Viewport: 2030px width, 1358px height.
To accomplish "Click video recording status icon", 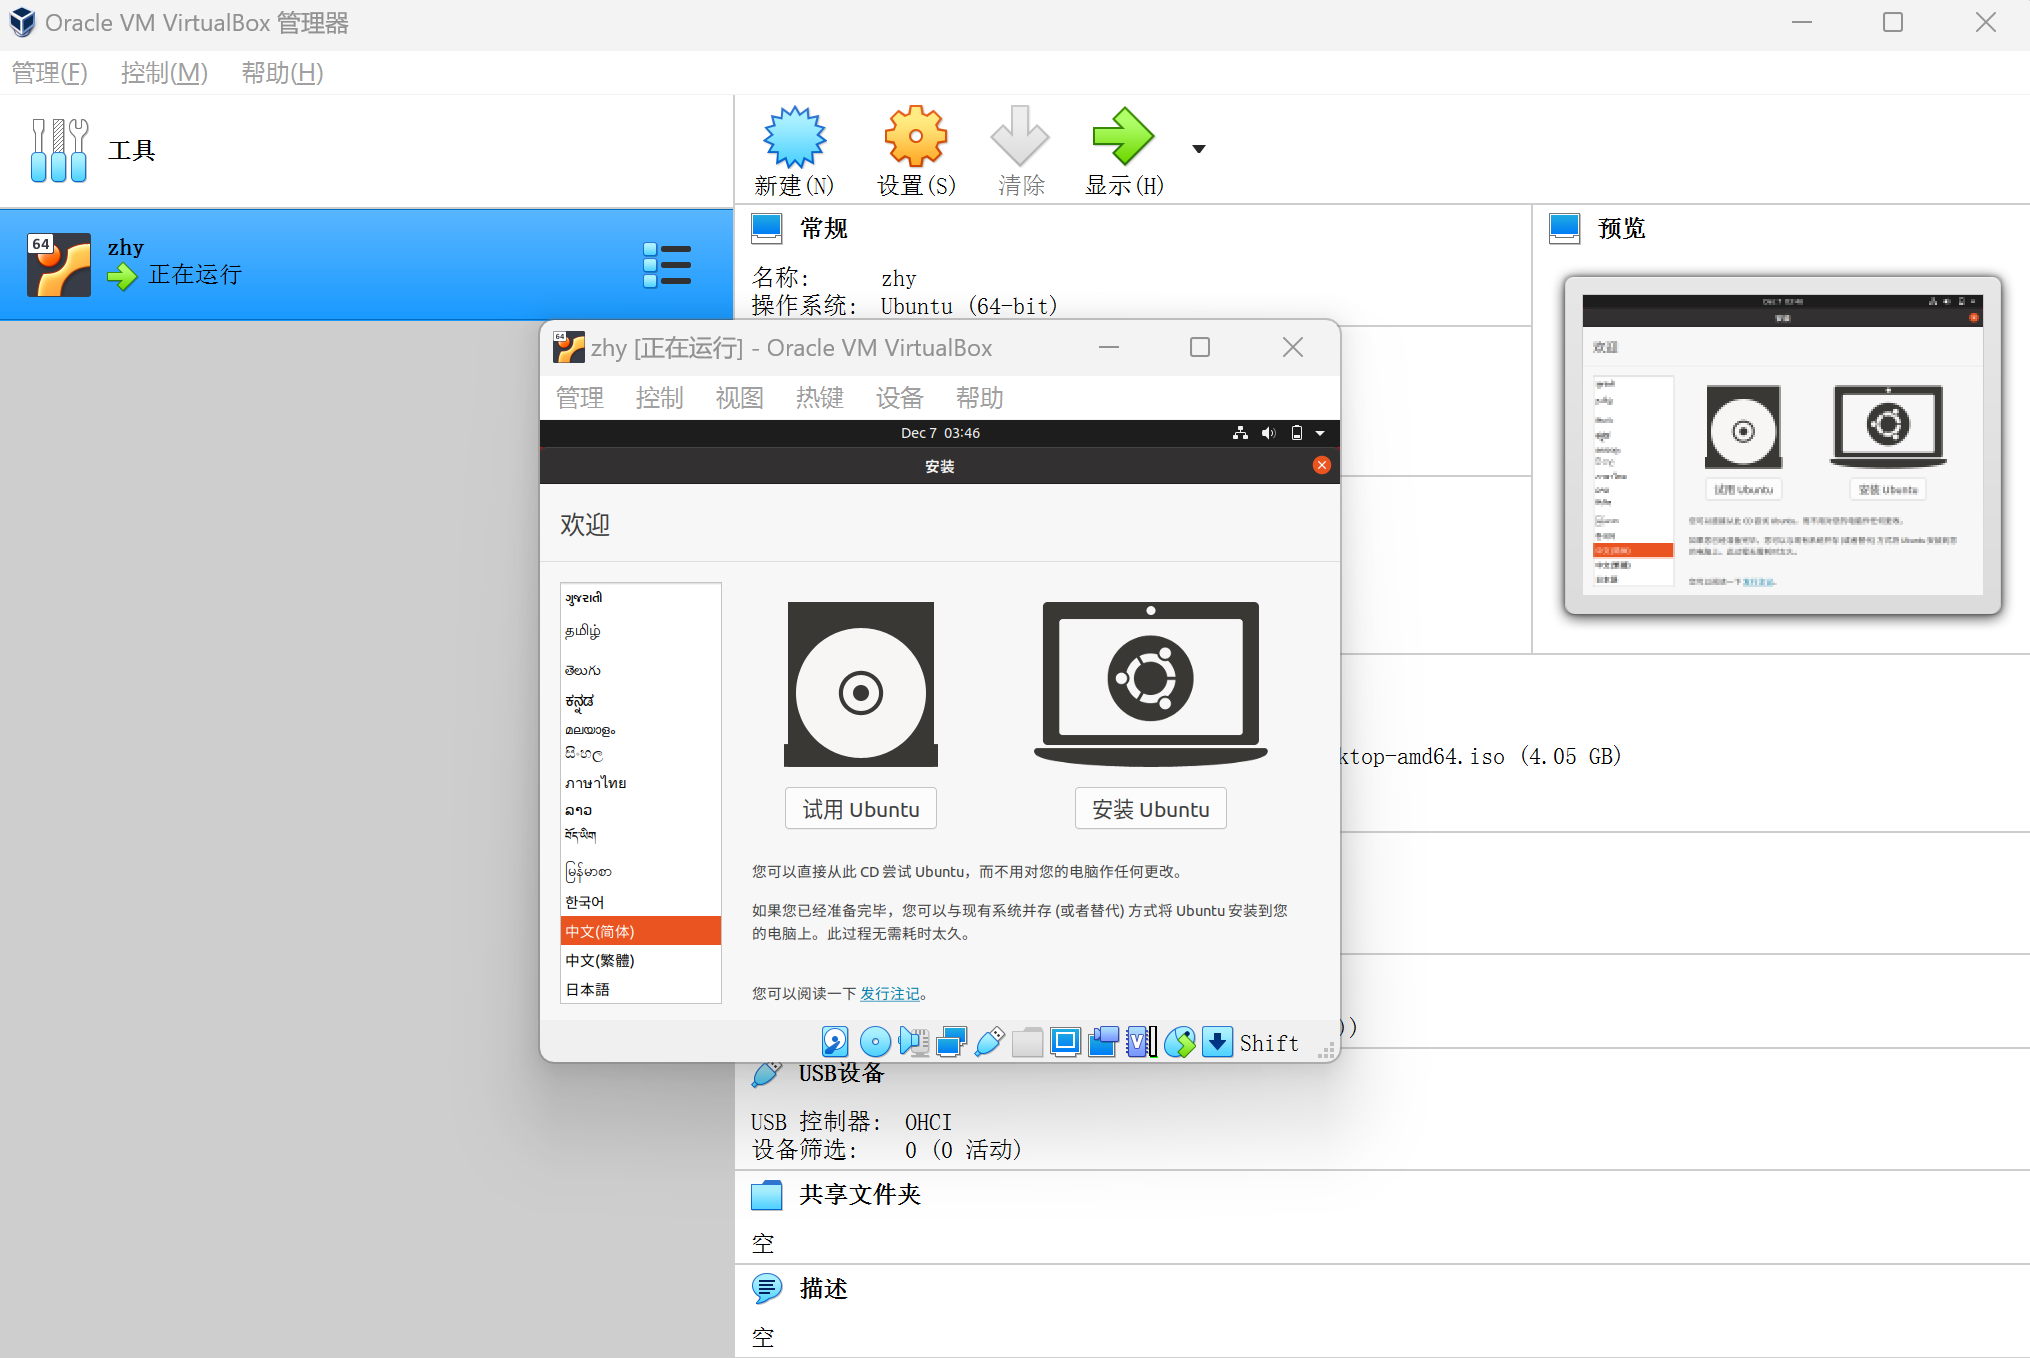I will pos(1103,1042).
